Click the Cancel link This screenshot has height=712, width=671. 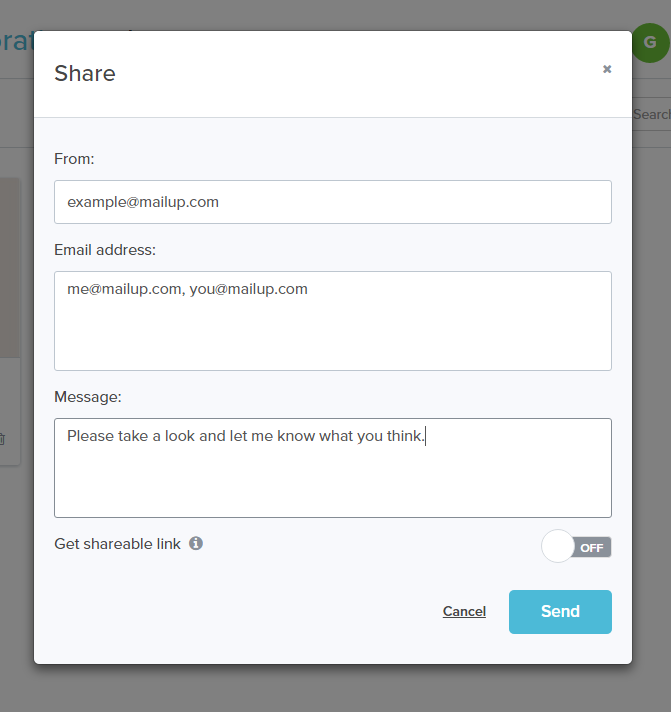[464, 611]
